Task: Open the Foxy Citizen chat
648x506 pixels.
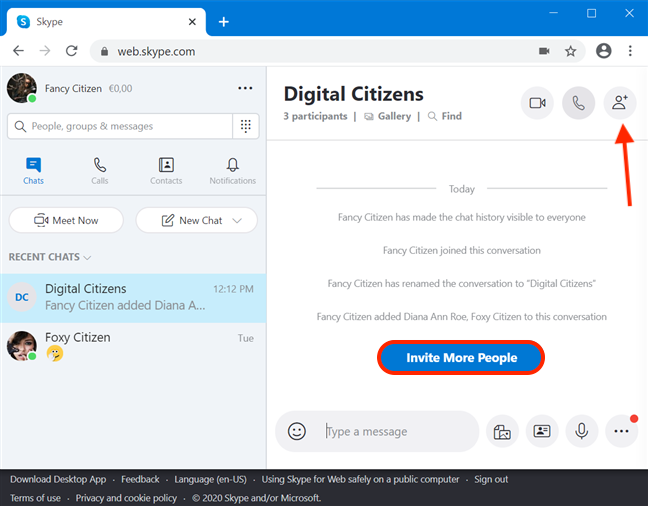Action: [x=133, y=346]
